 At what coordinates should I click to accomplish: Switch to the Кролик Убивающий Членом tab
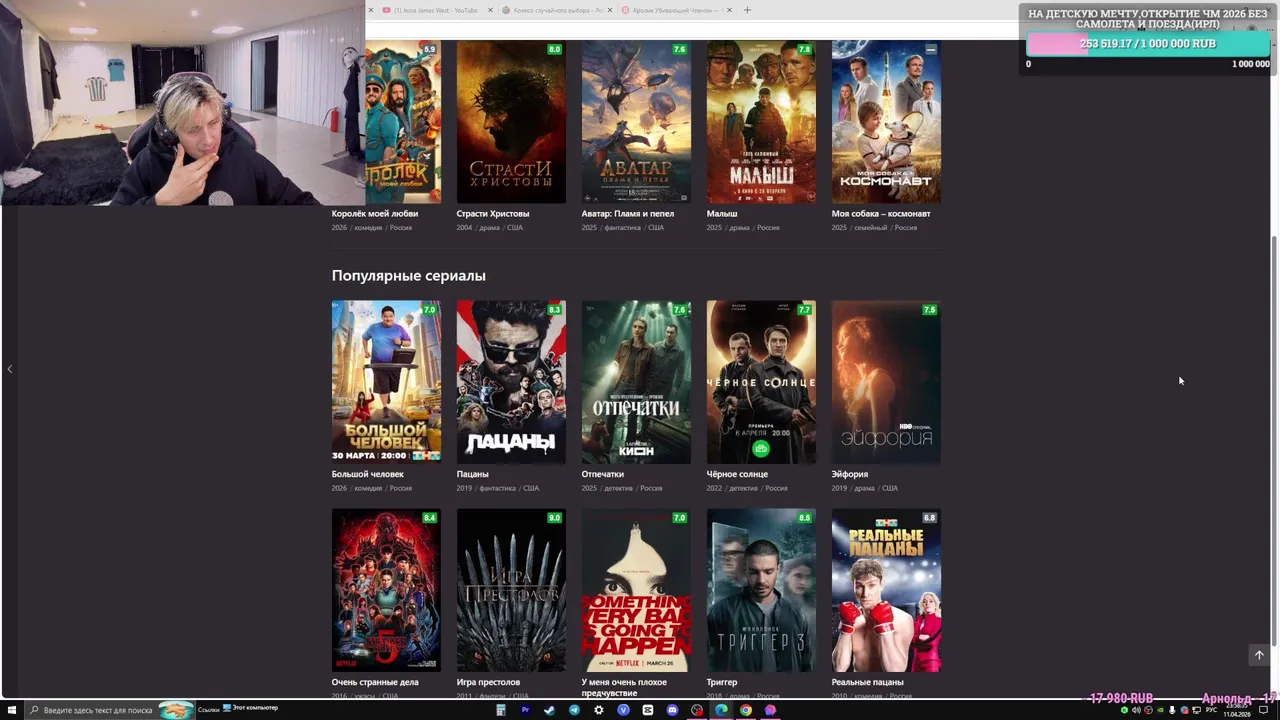[676, 10]
